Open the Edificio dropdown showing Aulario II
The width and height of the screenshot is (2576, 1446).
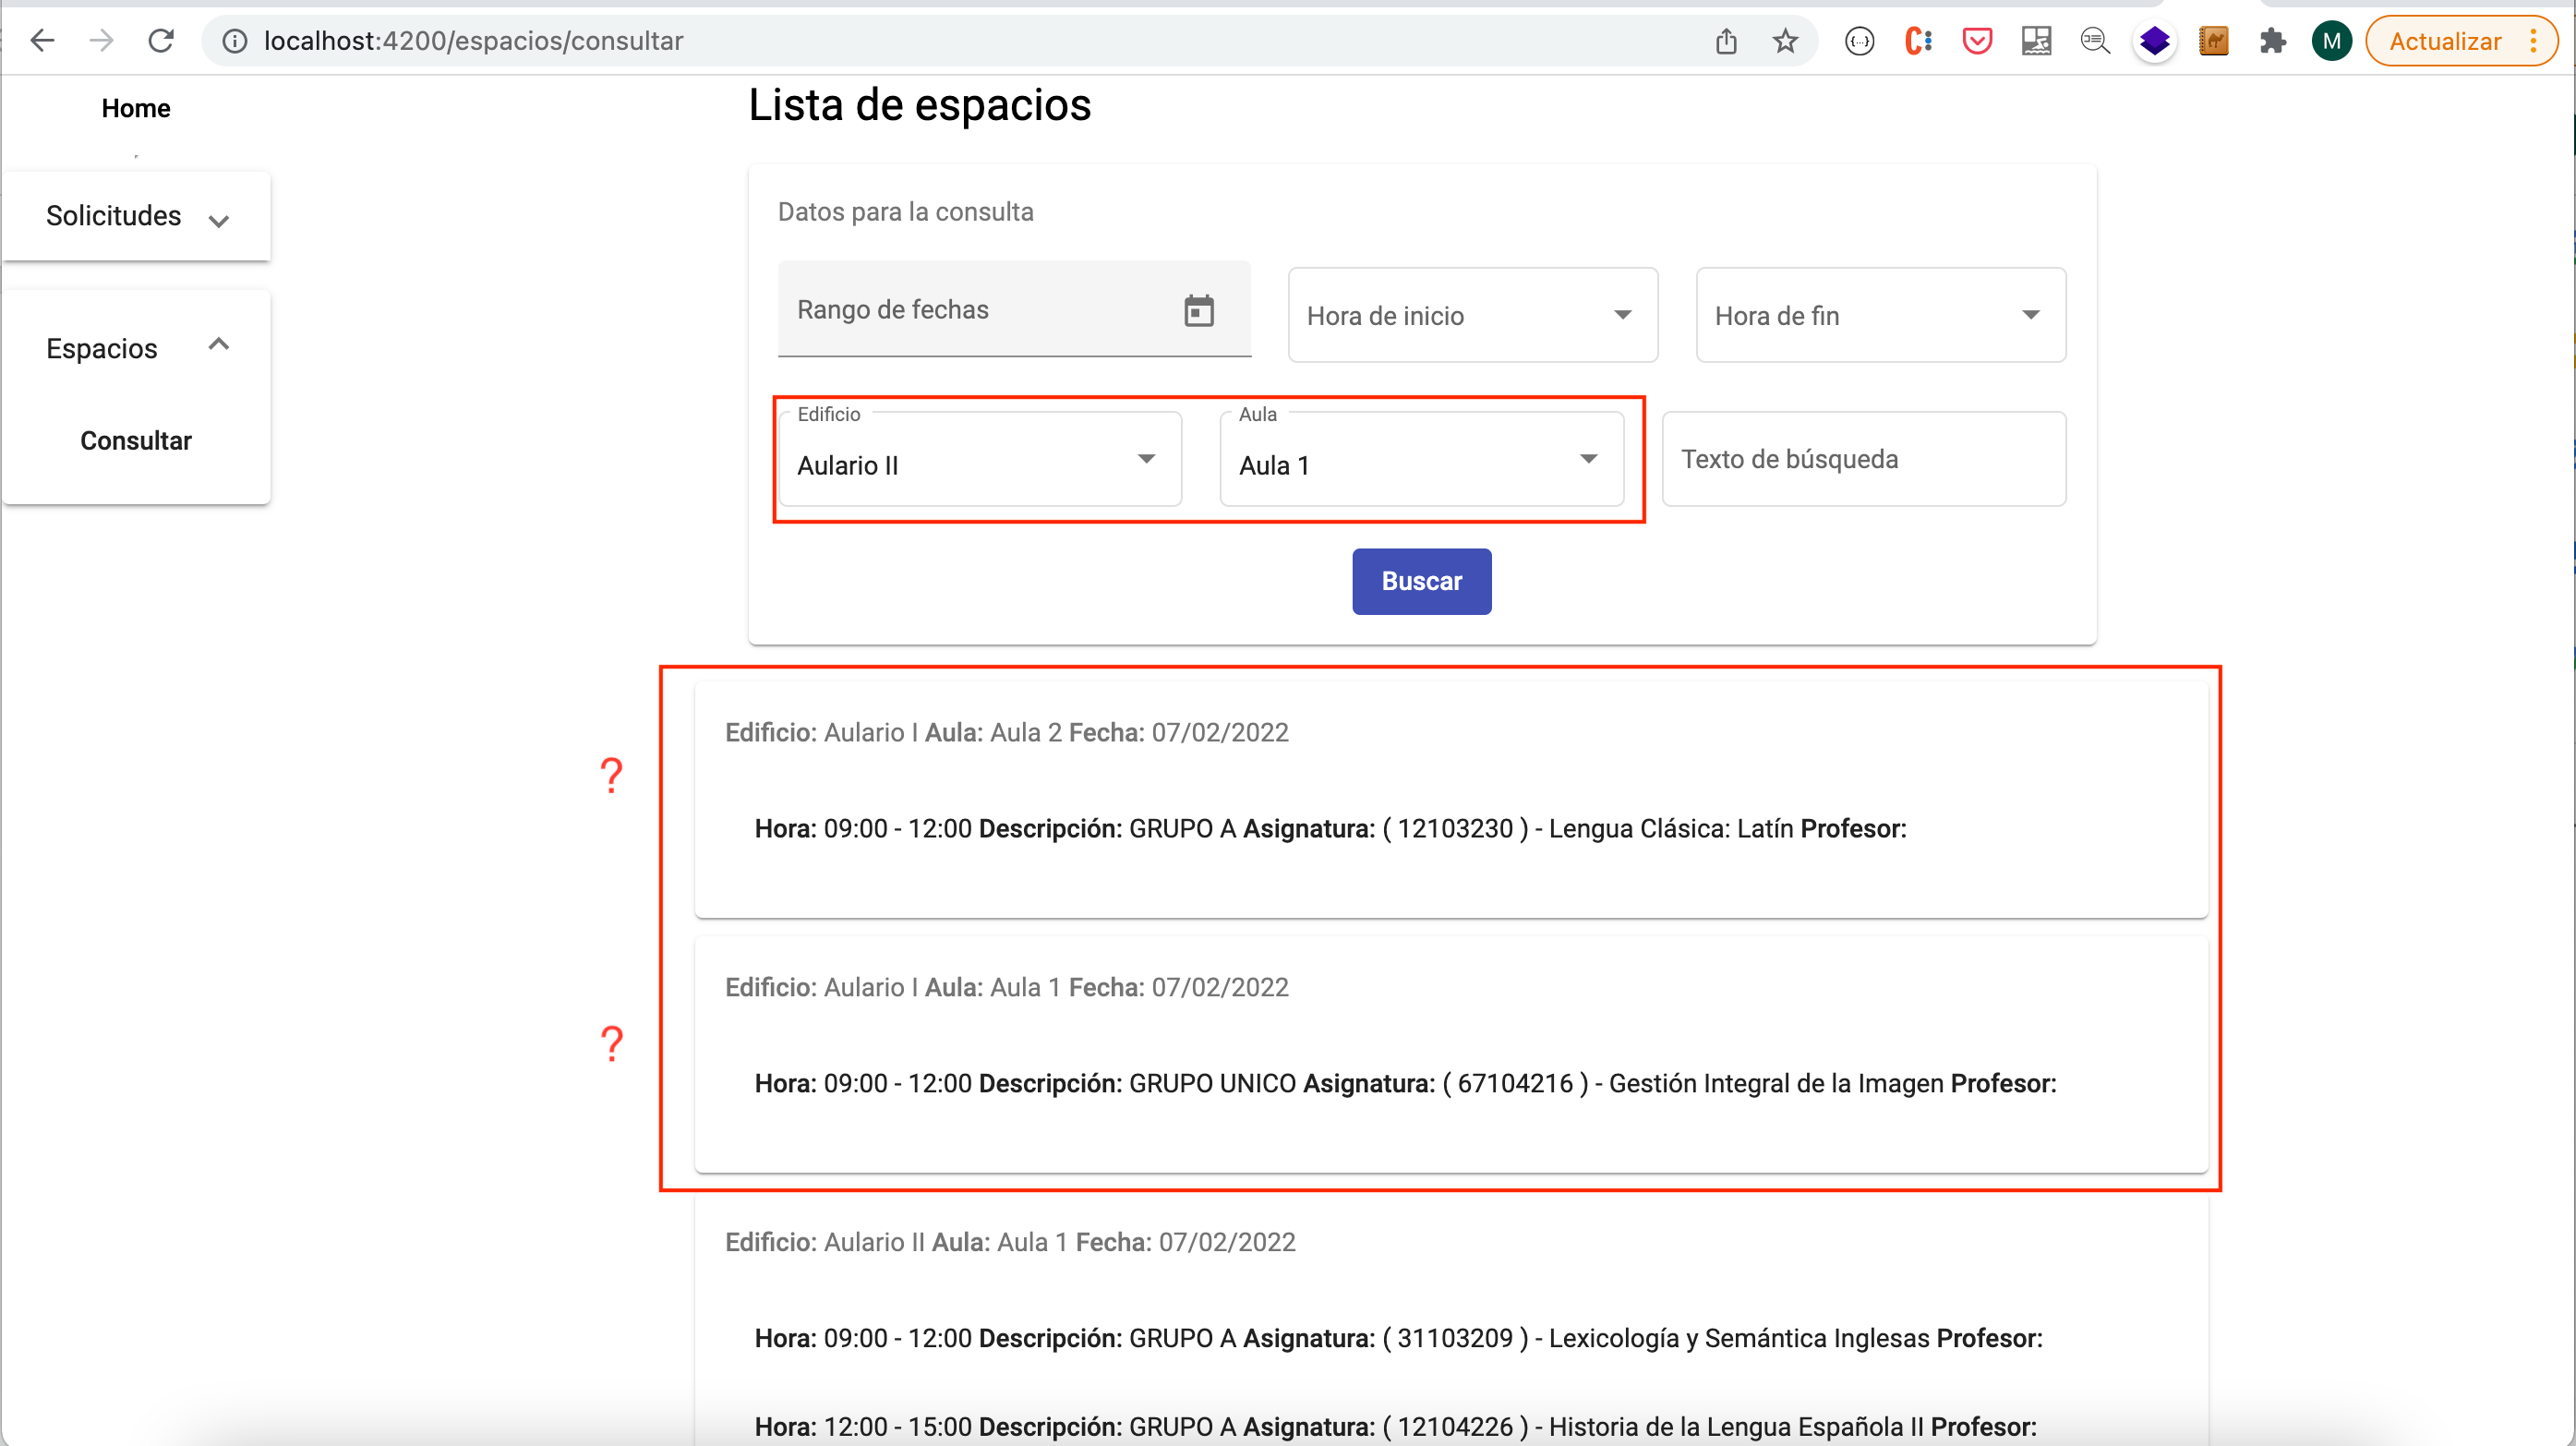pyautogui.click(x=980, y=460)
